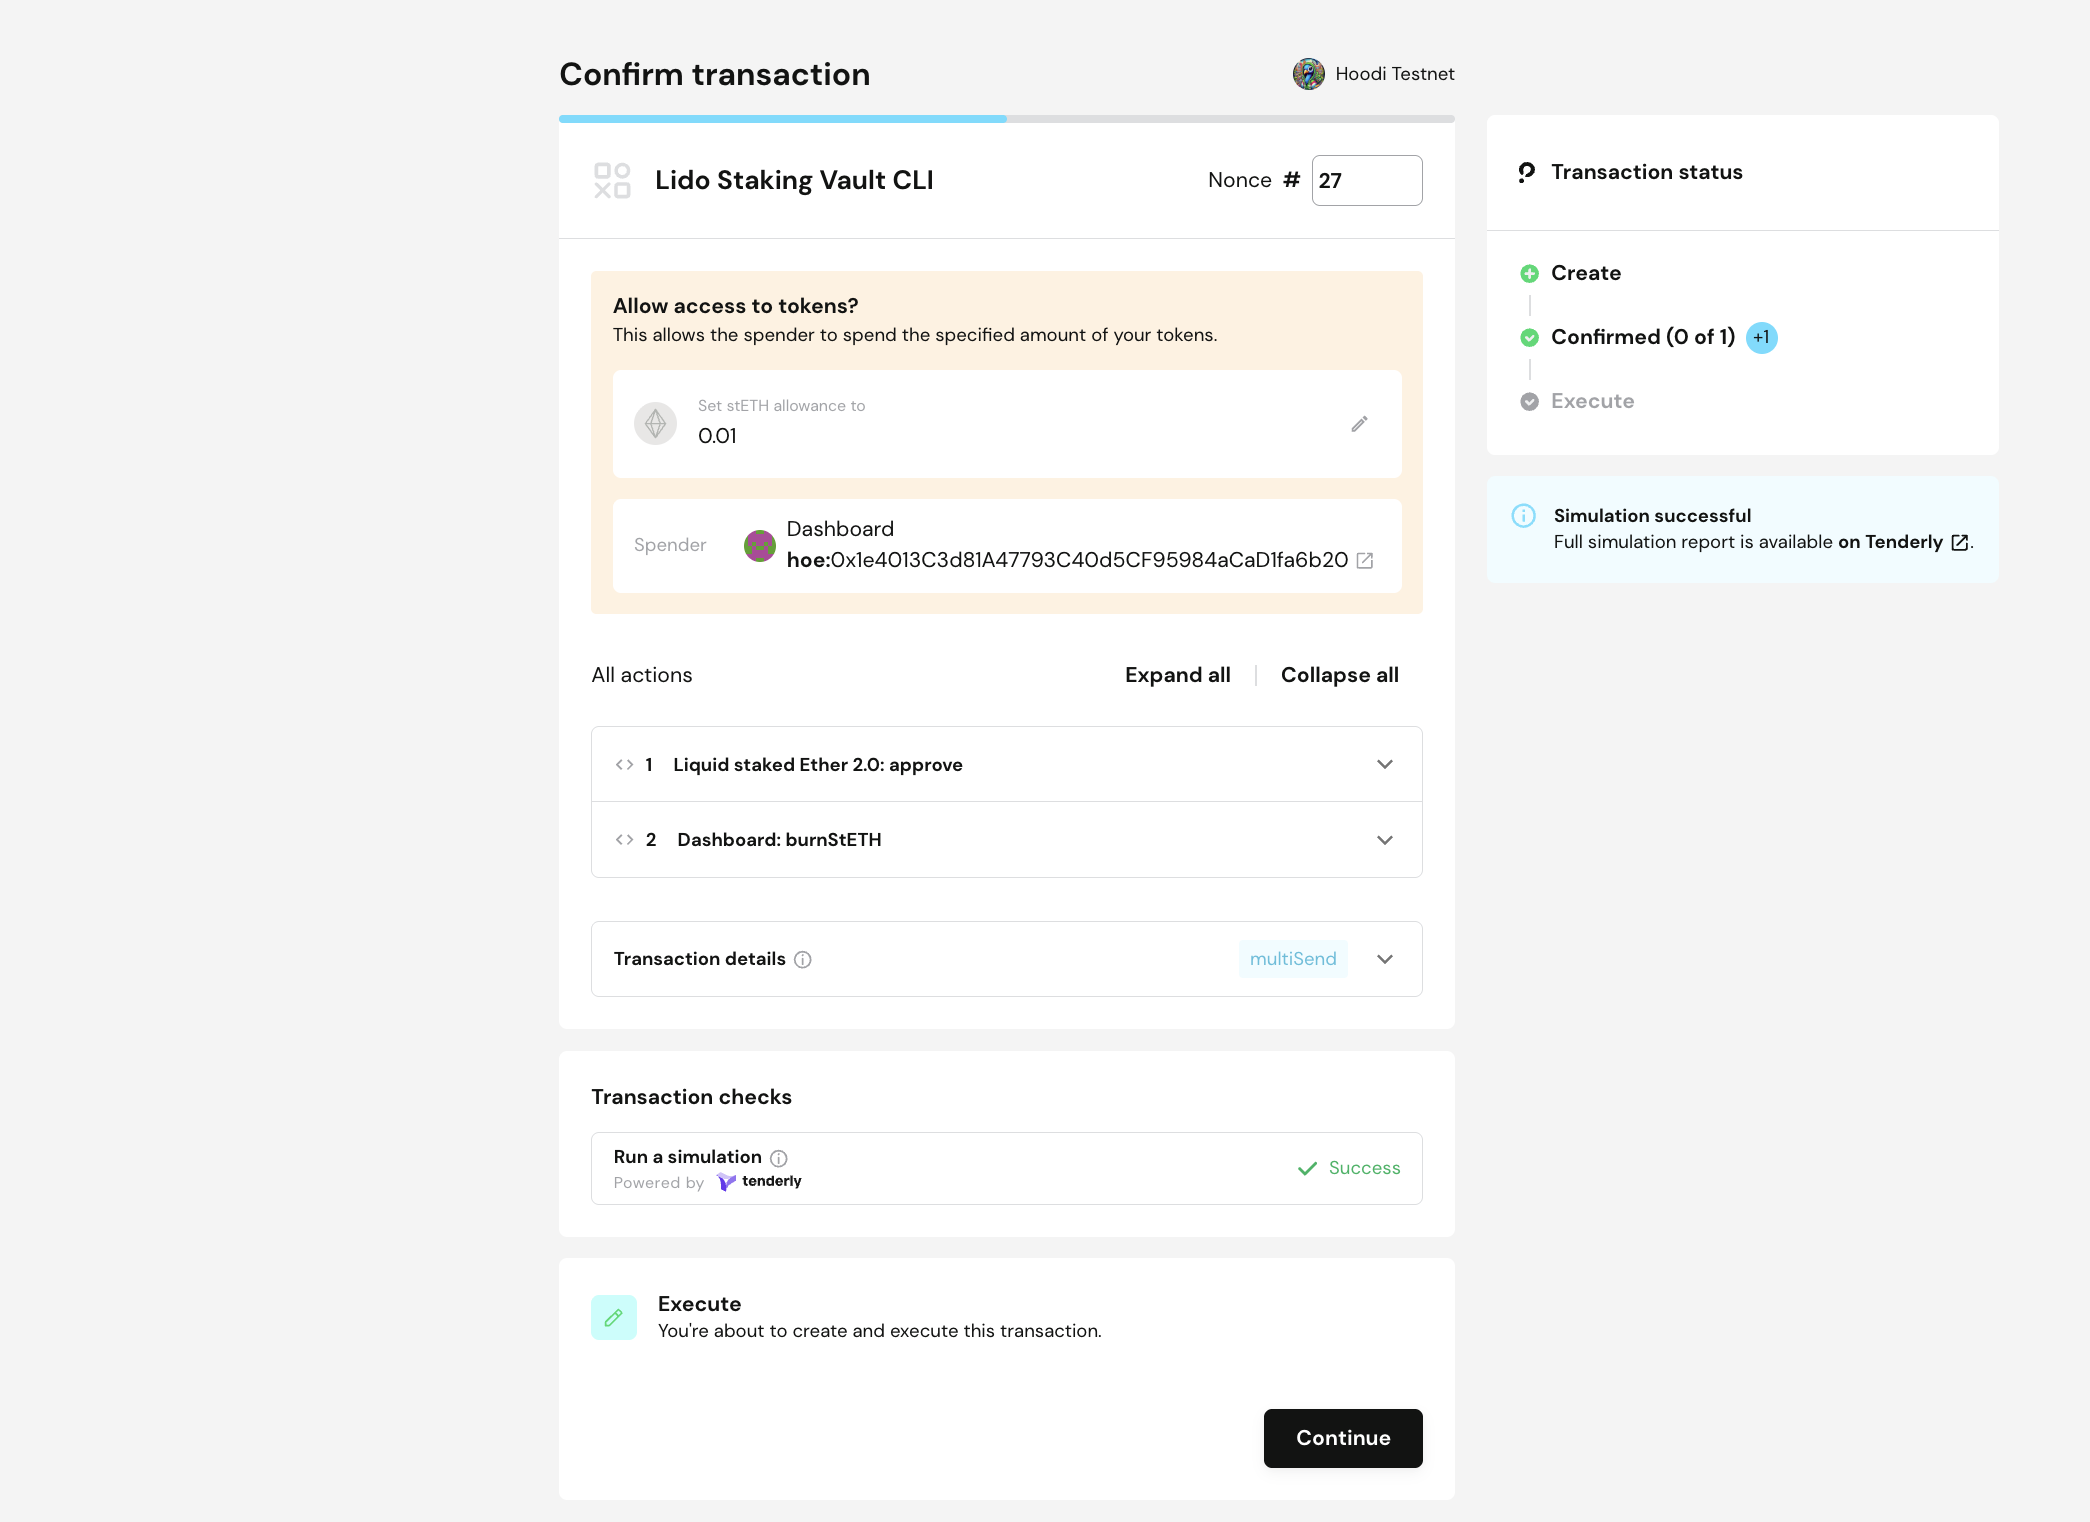This screenshot has height=1522, width=2090.
Task: Click the code icon beside approve action
Action: click(x=624, y=764)
